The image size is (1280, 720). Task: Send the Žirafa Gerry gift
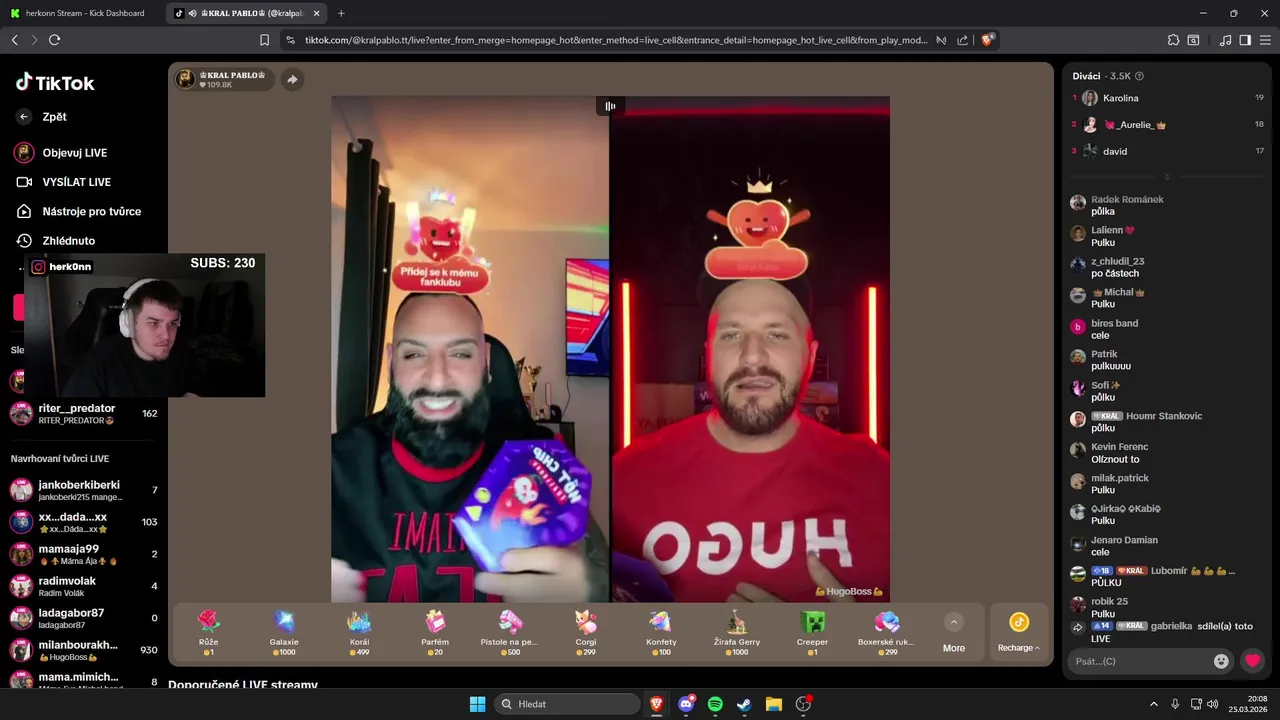click(737, 633)
